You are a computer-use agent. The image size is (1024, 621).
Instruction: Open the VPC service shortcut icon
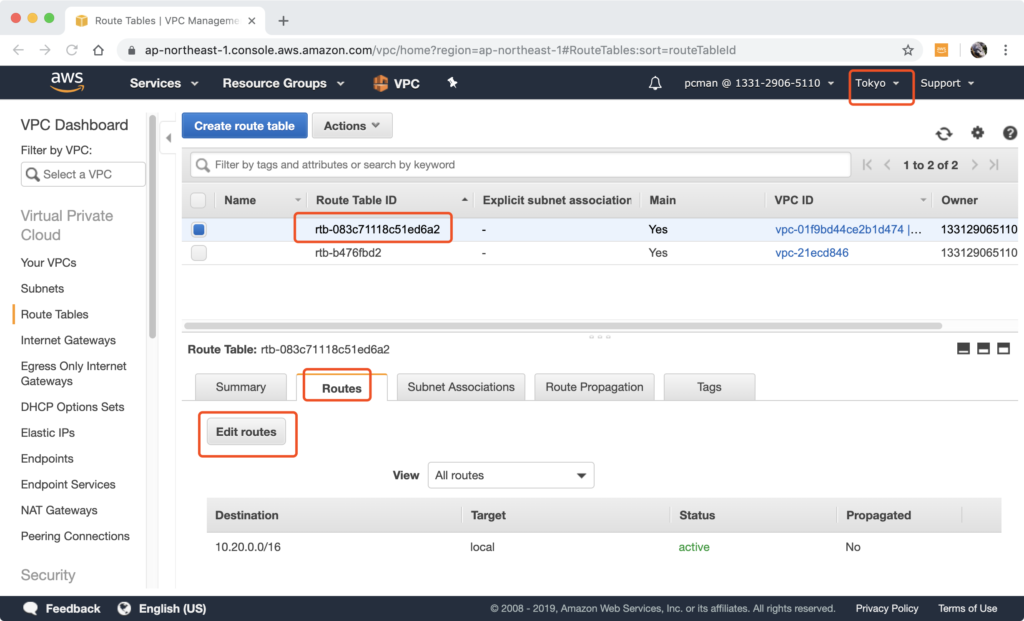pos(380,83)
